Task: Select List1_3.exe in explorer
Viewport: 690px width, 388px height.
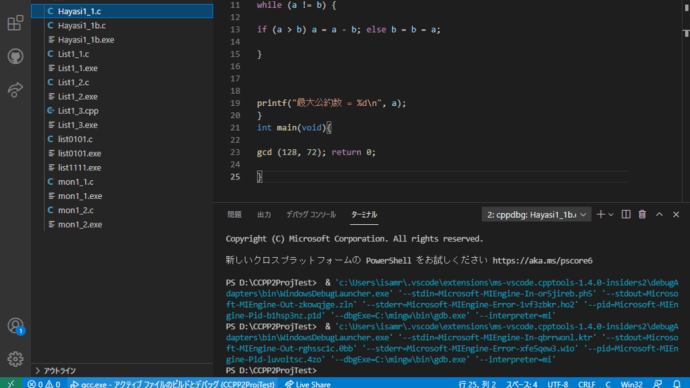Action: [122, 125]
